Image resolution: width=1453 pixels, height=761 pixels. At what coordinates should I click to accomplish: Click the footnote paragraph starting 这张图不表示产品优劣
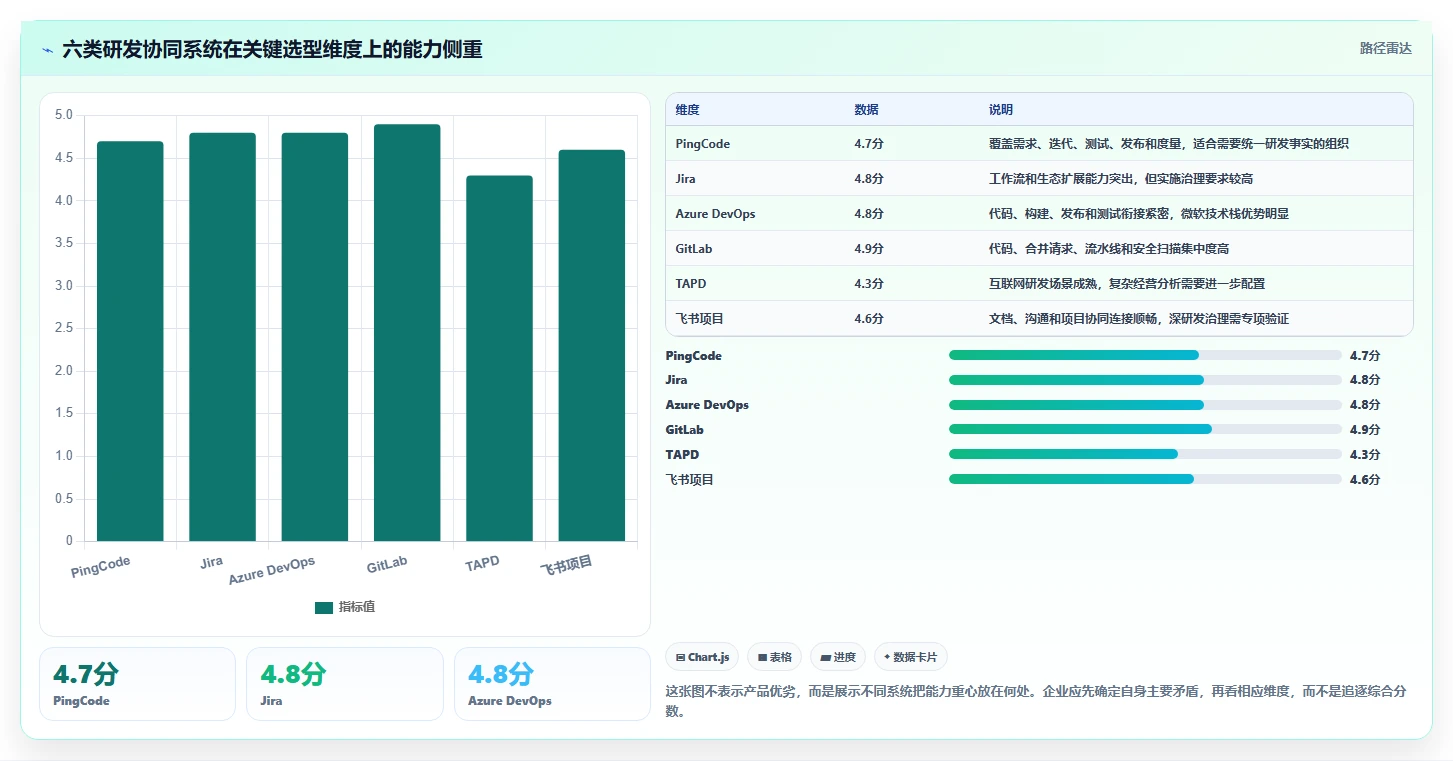pos(1036,701)
